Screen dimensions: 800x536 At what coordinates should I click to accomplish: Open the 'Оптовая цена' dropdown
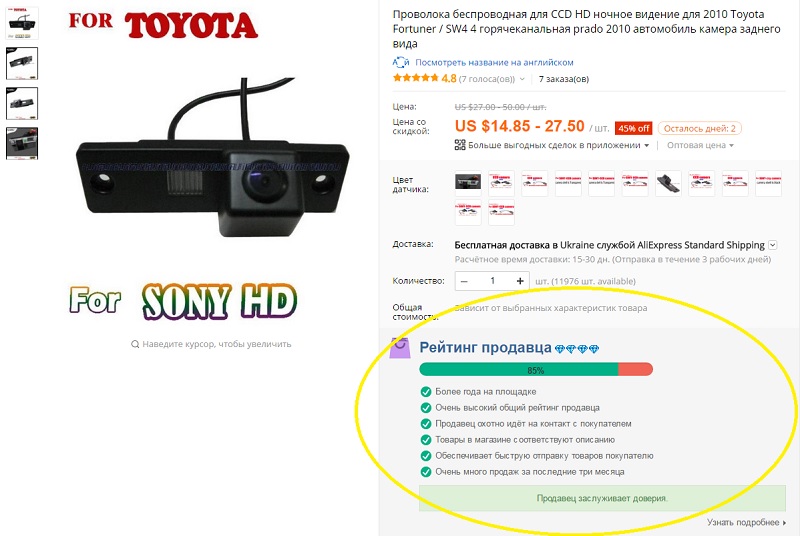click(700, 145)
